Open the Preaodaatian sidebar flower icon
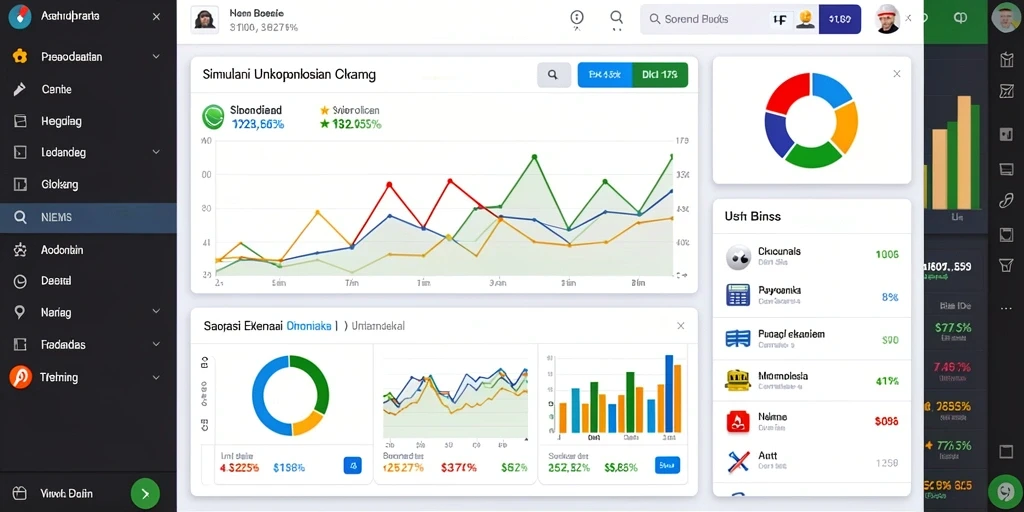 pos(20,56)
